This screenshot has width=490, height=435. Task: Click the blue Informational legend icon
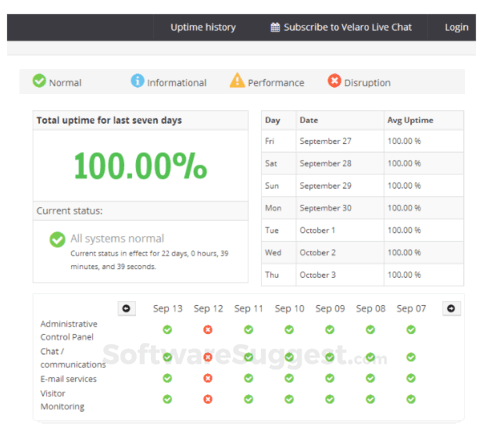pyautogui.click(x=137, y=81)
